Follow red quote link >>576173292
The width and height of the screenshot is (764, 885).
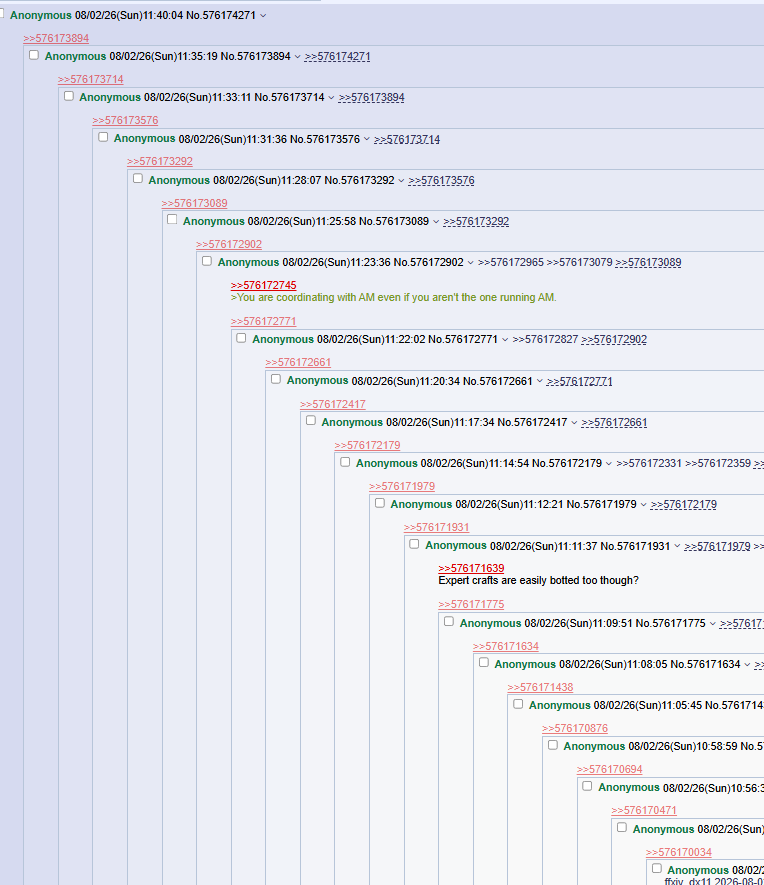coord(160,161)
